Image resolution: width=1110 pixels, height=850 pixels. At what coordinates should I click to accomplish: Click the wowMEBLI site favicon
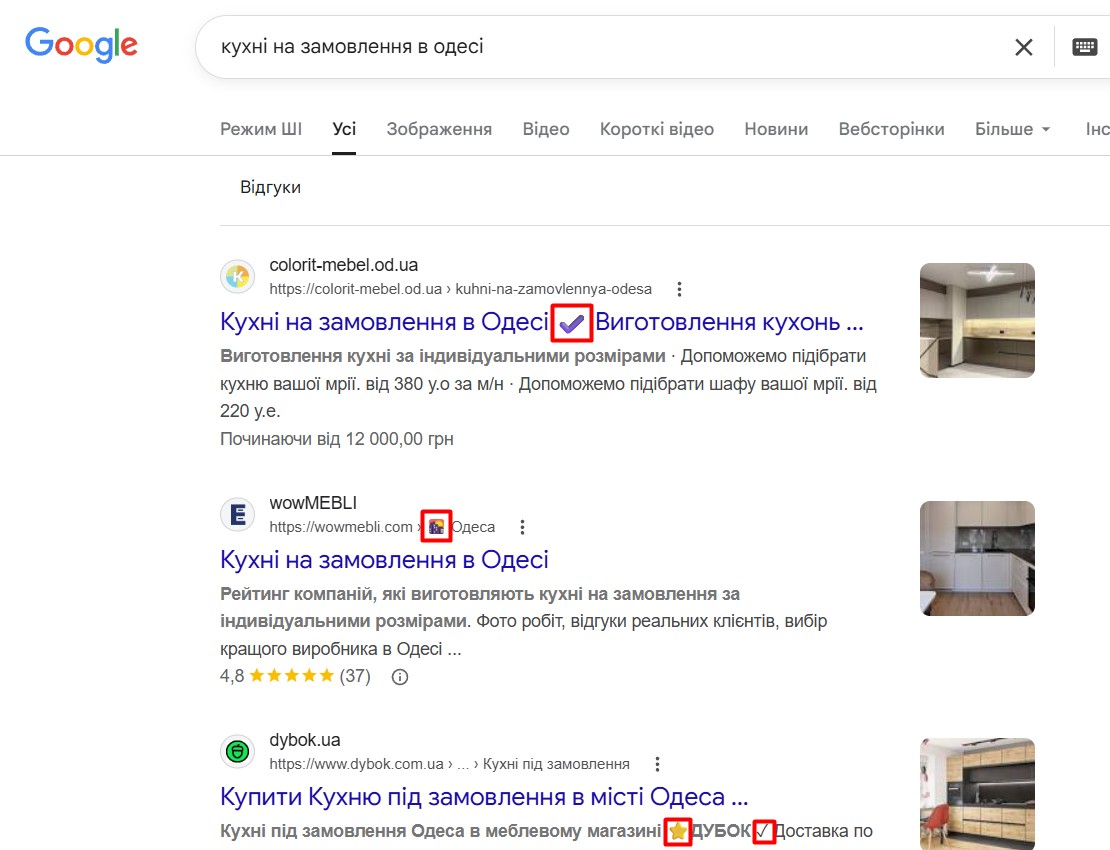[238, 514]
